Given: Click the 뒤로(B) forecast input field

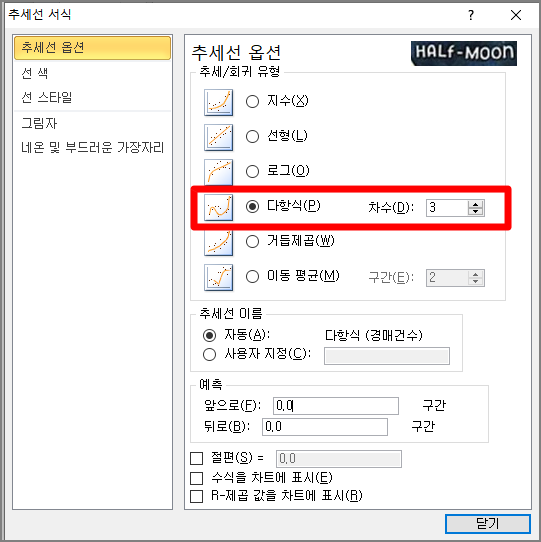Looking at the screenshot, I should click(325, 427).
